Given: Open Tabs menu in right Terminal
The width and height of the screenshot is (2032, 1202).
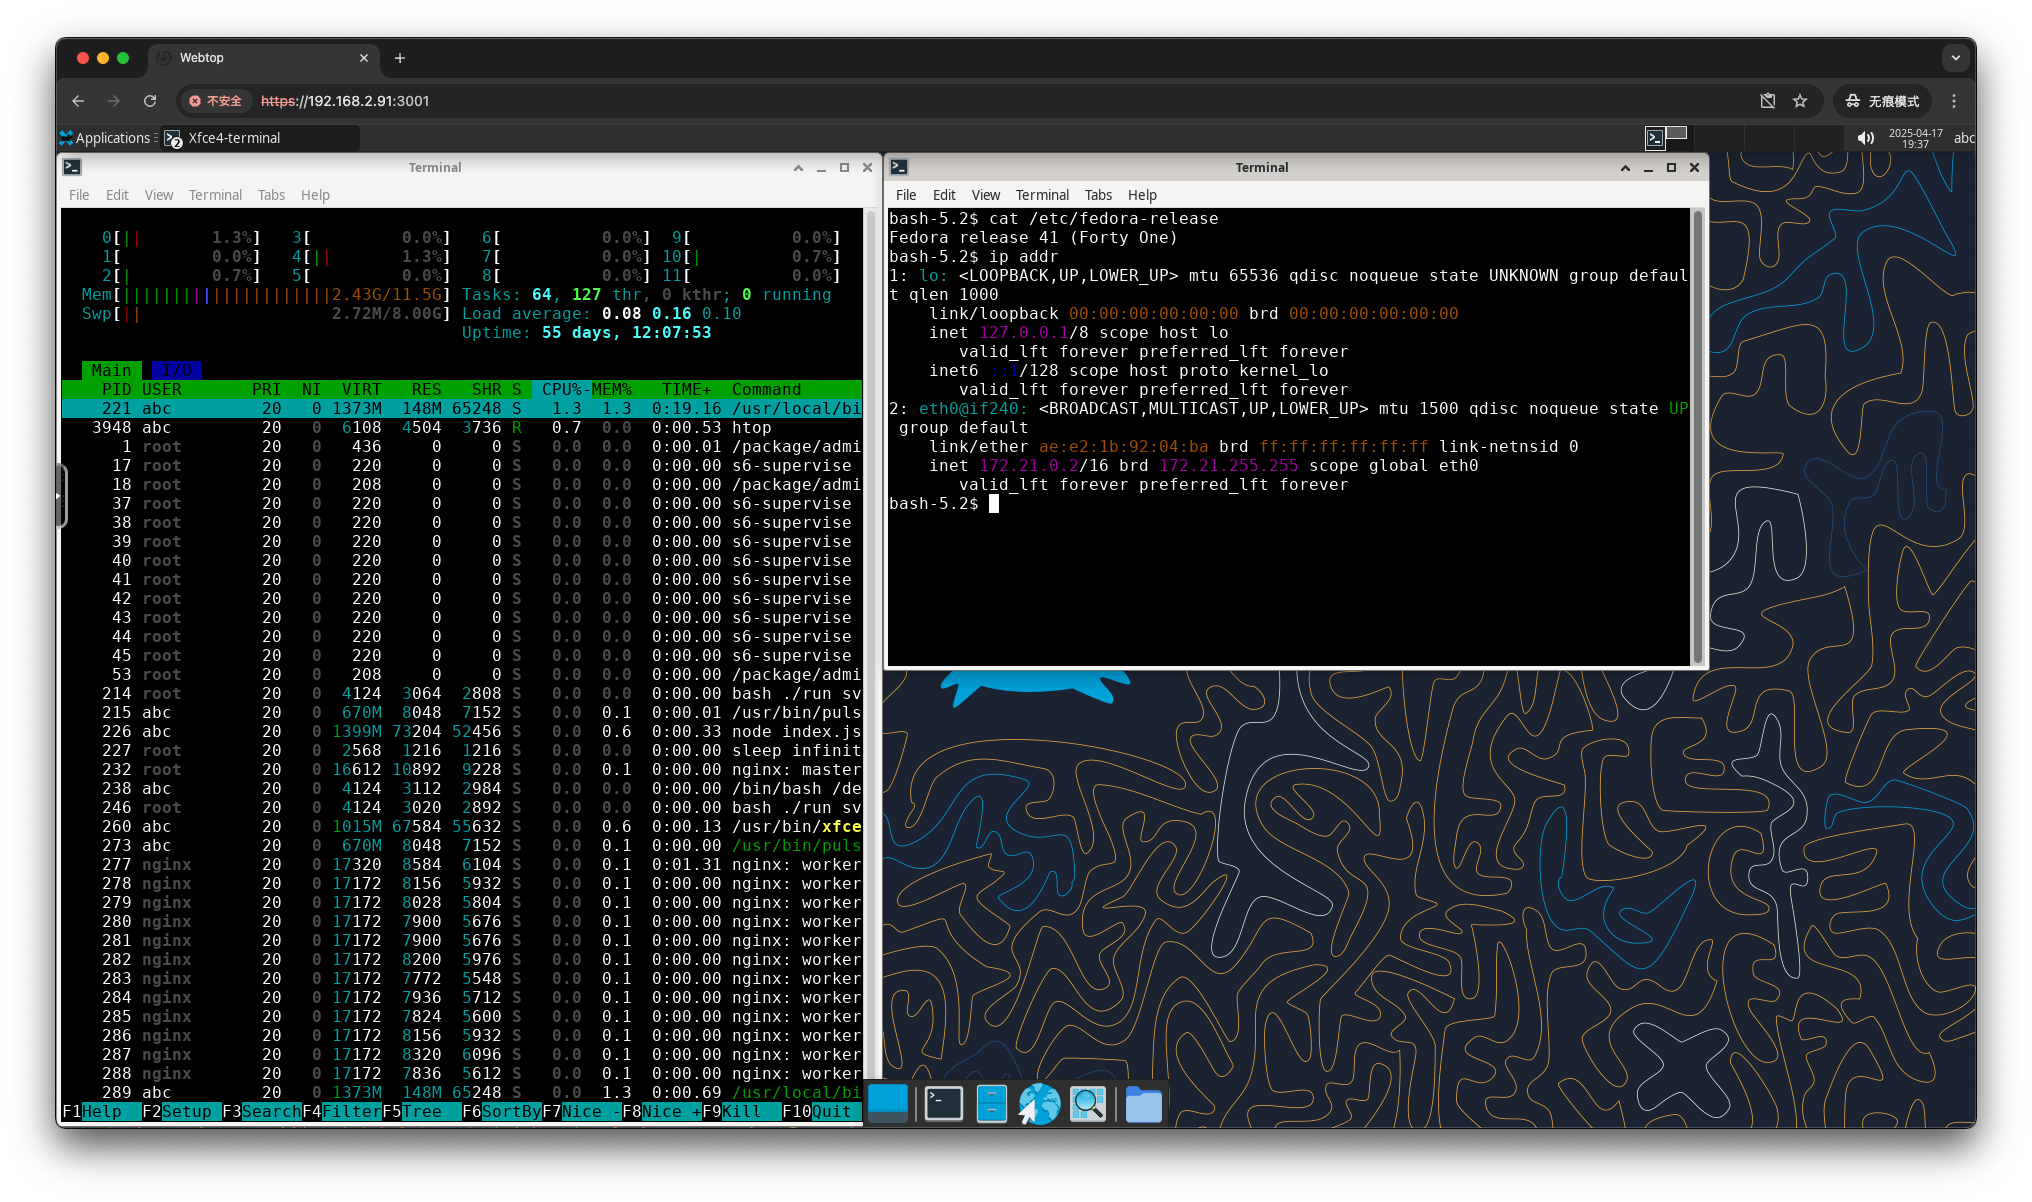Looking at the screenshot, I should [1098, 195].
